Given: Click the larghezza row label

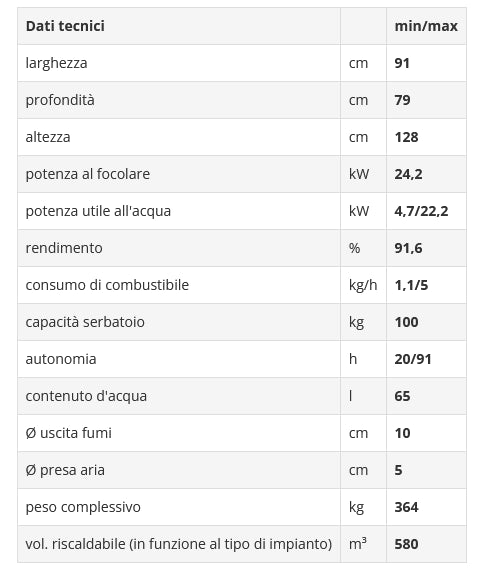Looking at the screenshot, I should [x=56, y=63].
